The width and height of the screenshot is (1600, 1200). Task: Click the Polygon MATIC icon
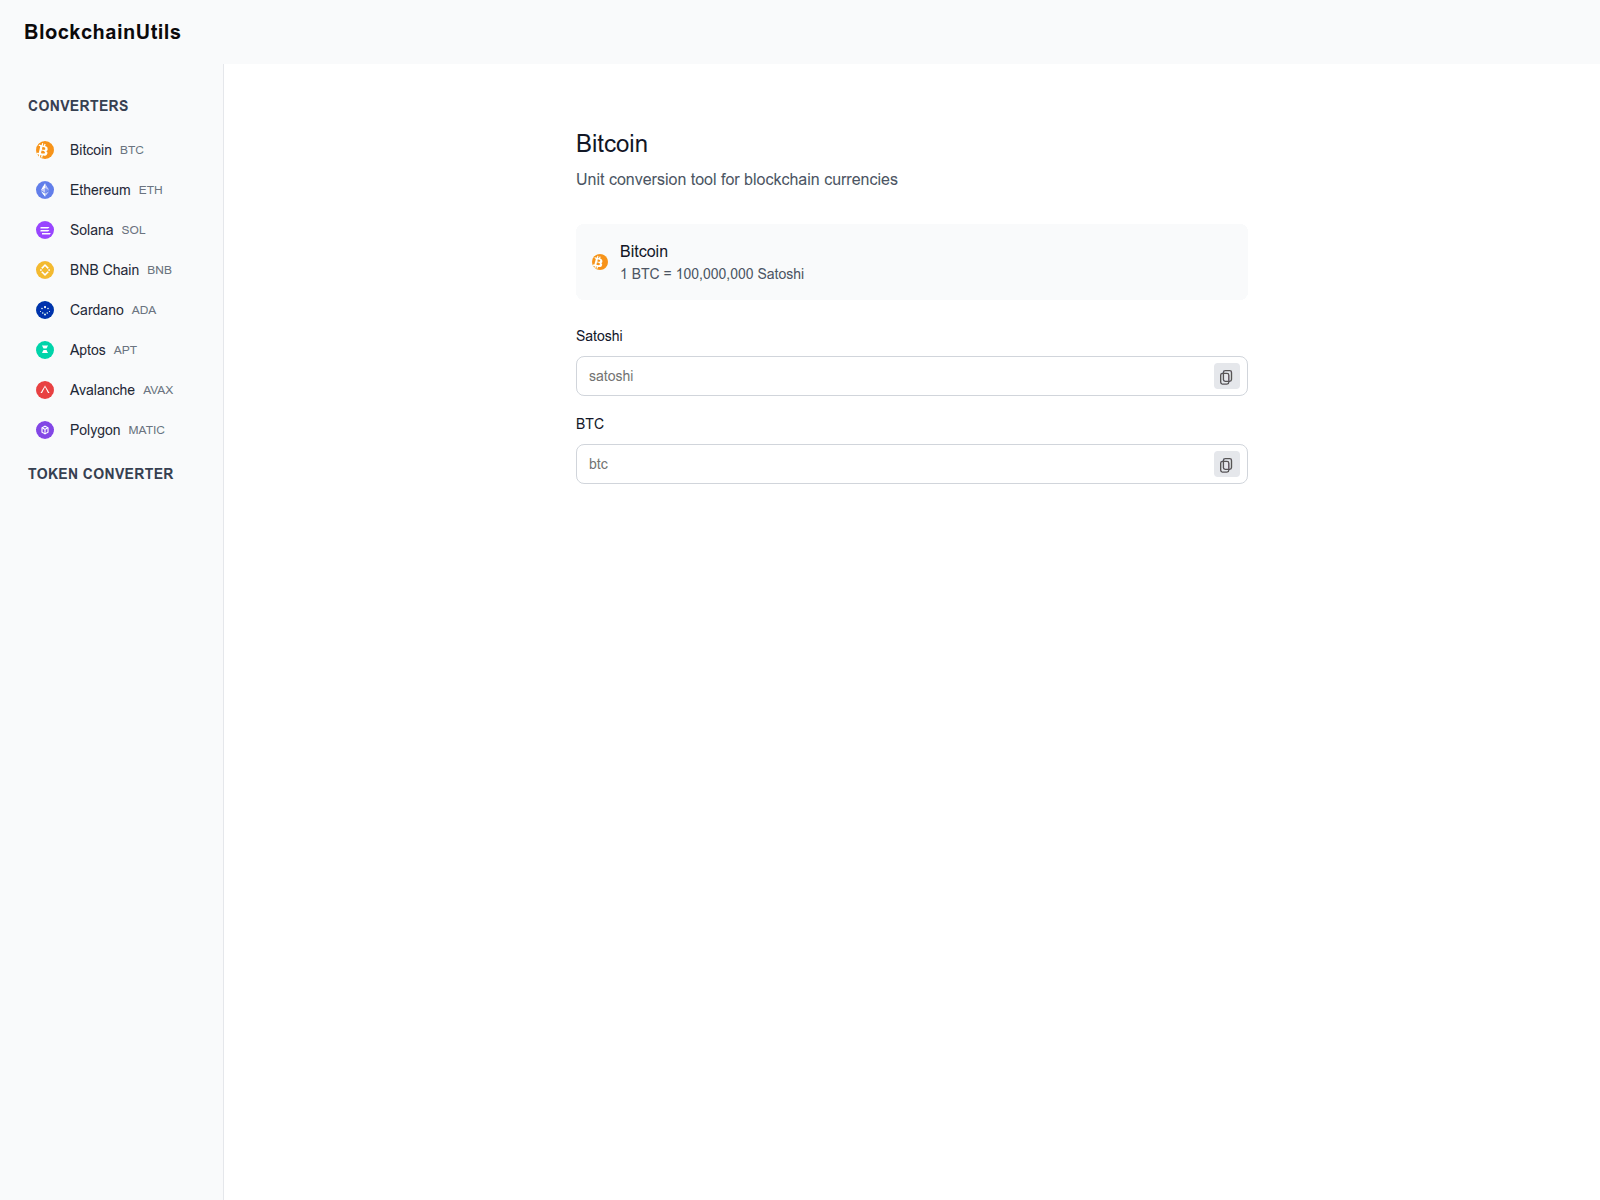(x=44, y=429)
